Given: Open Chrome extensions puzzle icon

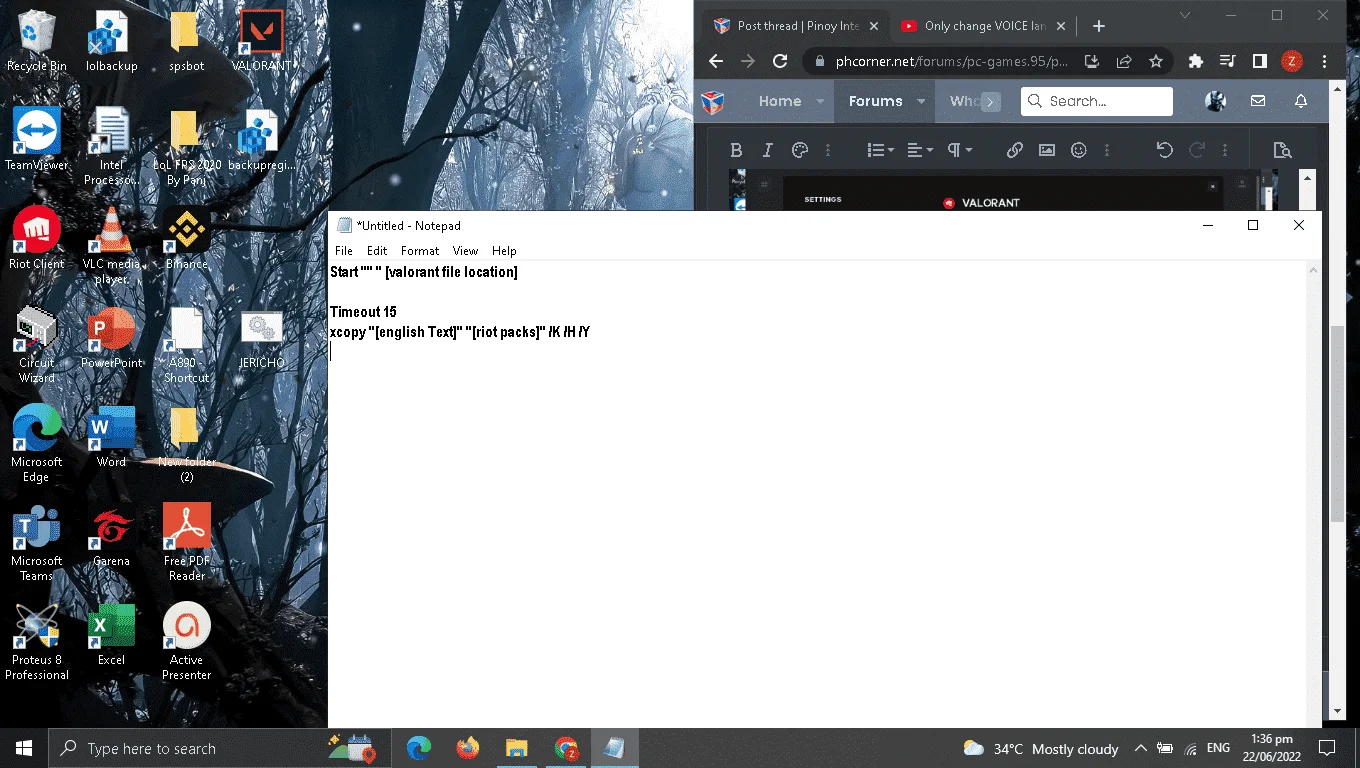Looking at the screenshot, I should click(x=1196, y=61).
